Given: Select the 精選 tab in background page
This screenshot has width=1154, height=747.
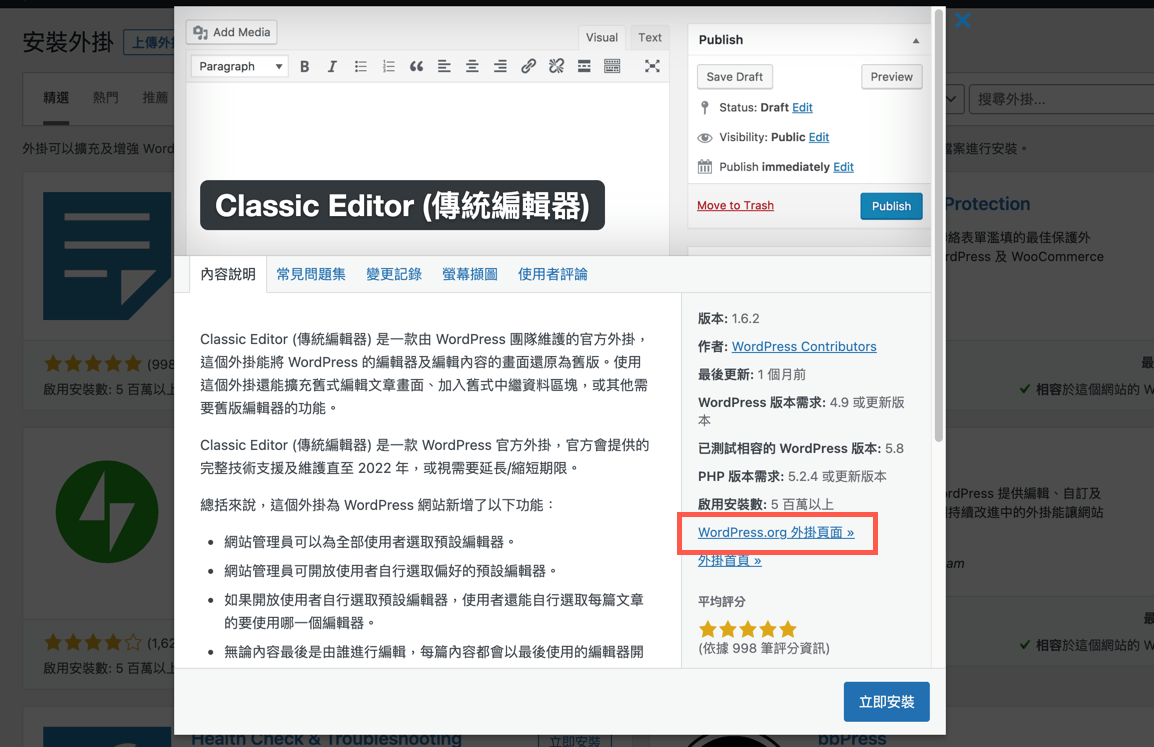Looking at the screenshot, I should pyautogui.click(x=56, y=98).
